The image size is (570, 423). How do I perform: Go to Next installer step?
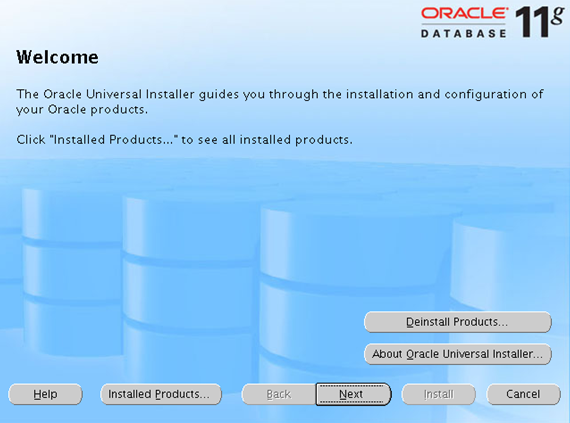coord(353,394)
